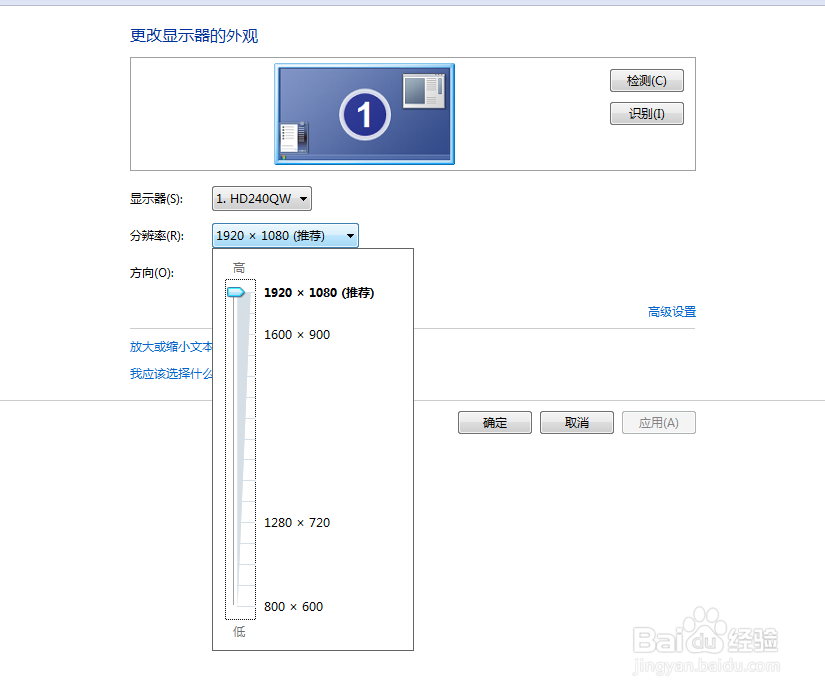
Task: Click the 放大或缩小文本 link
Action: 170,346
